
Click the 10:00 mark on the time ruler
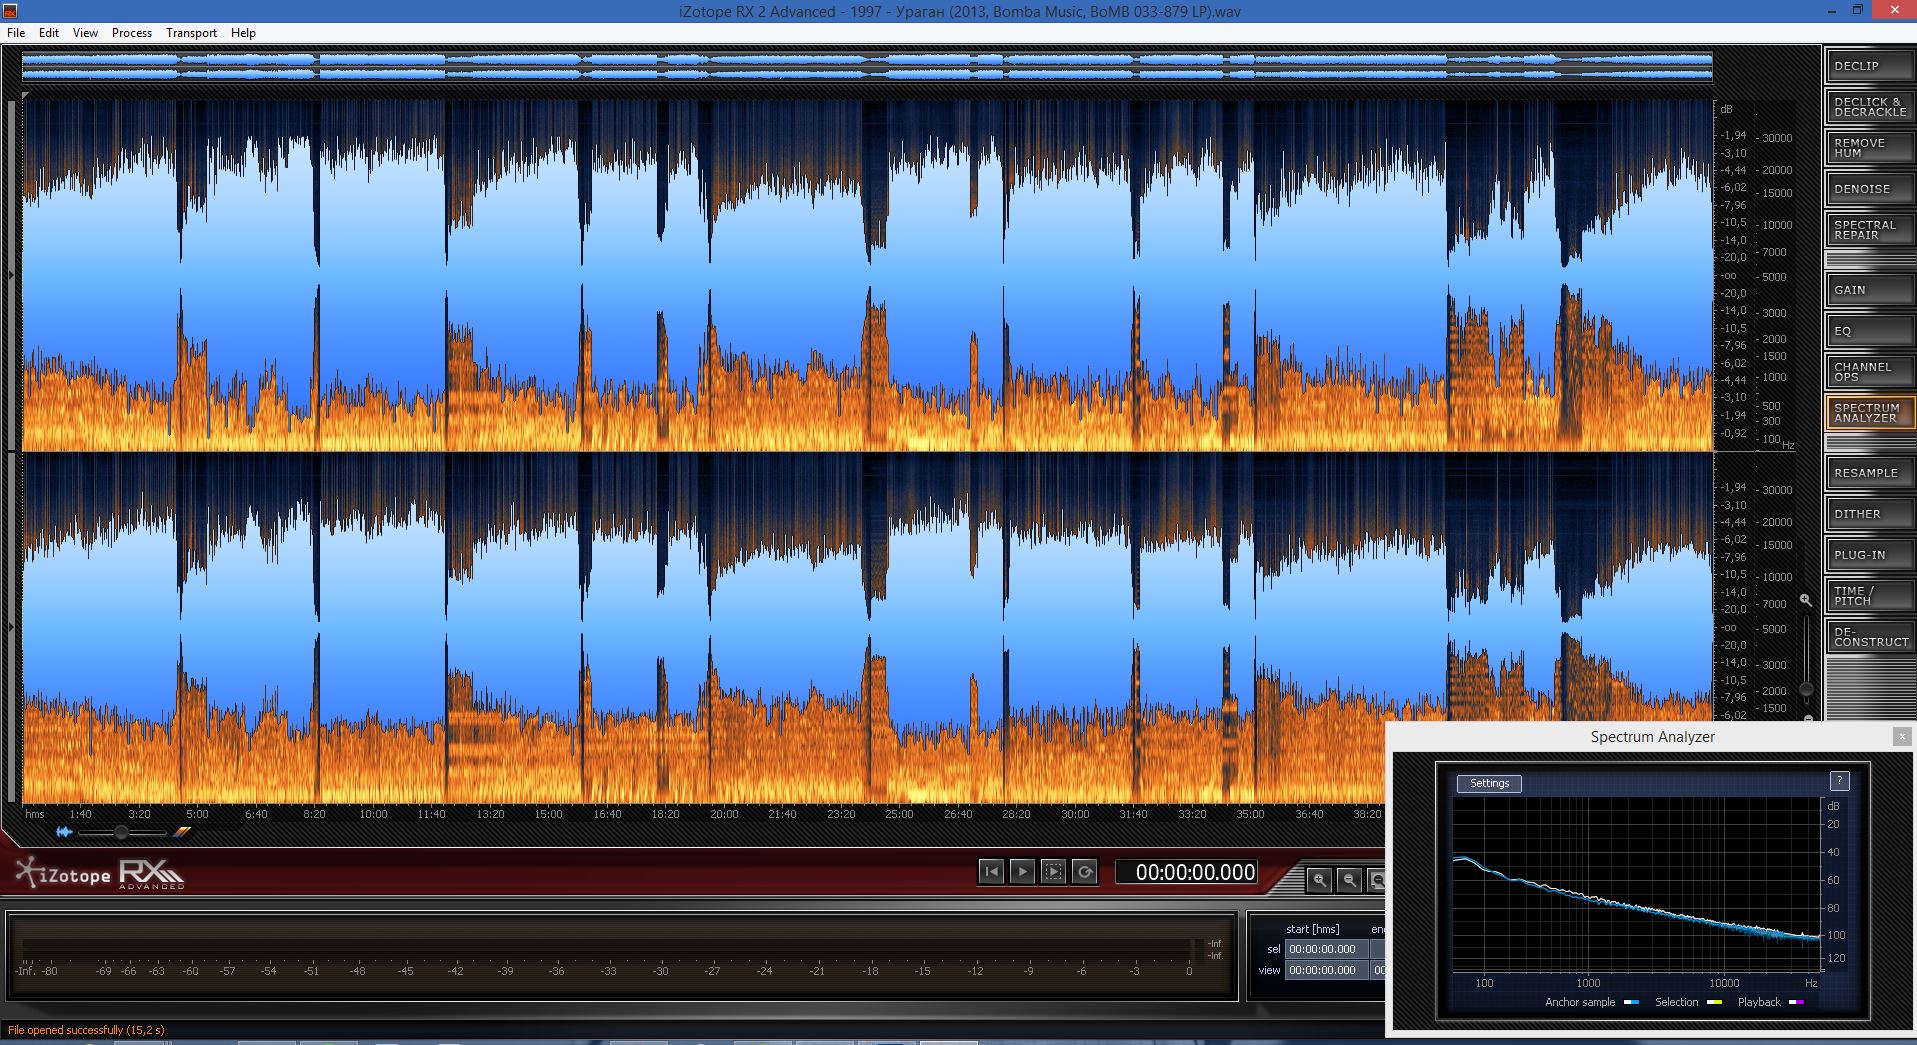[373, 814]
